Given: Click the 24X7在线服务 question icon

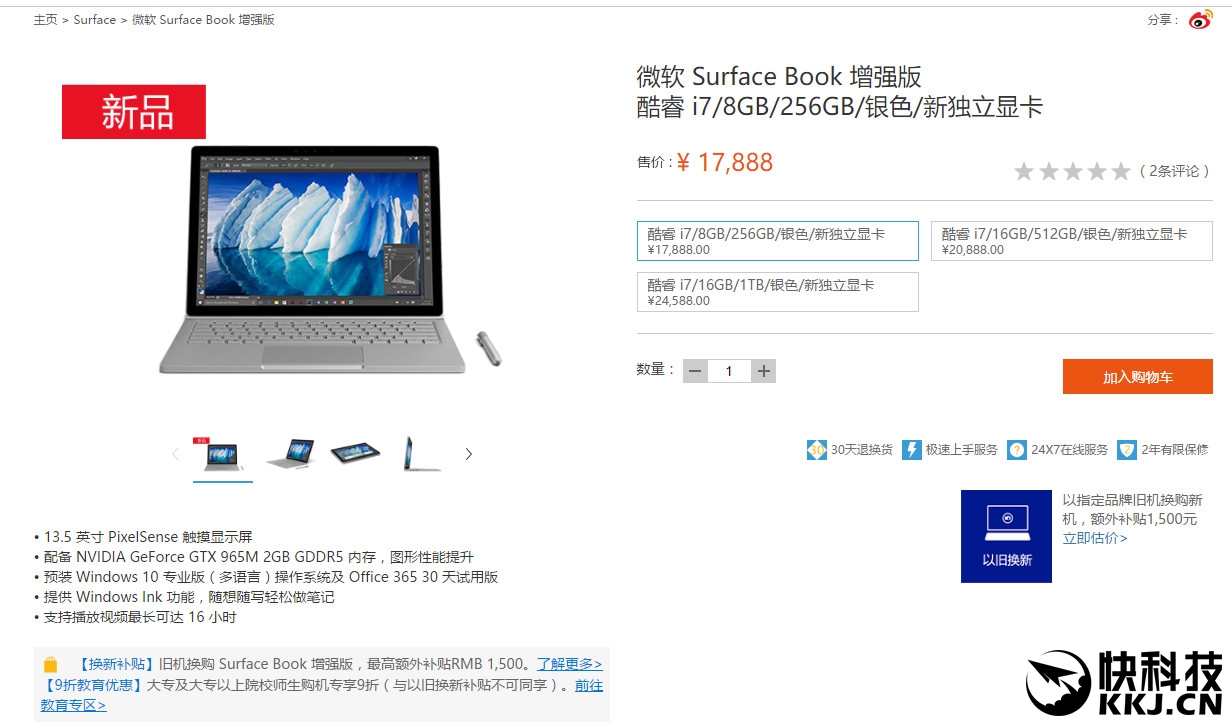Looking at the screenshot, I should pos(1017,450).
